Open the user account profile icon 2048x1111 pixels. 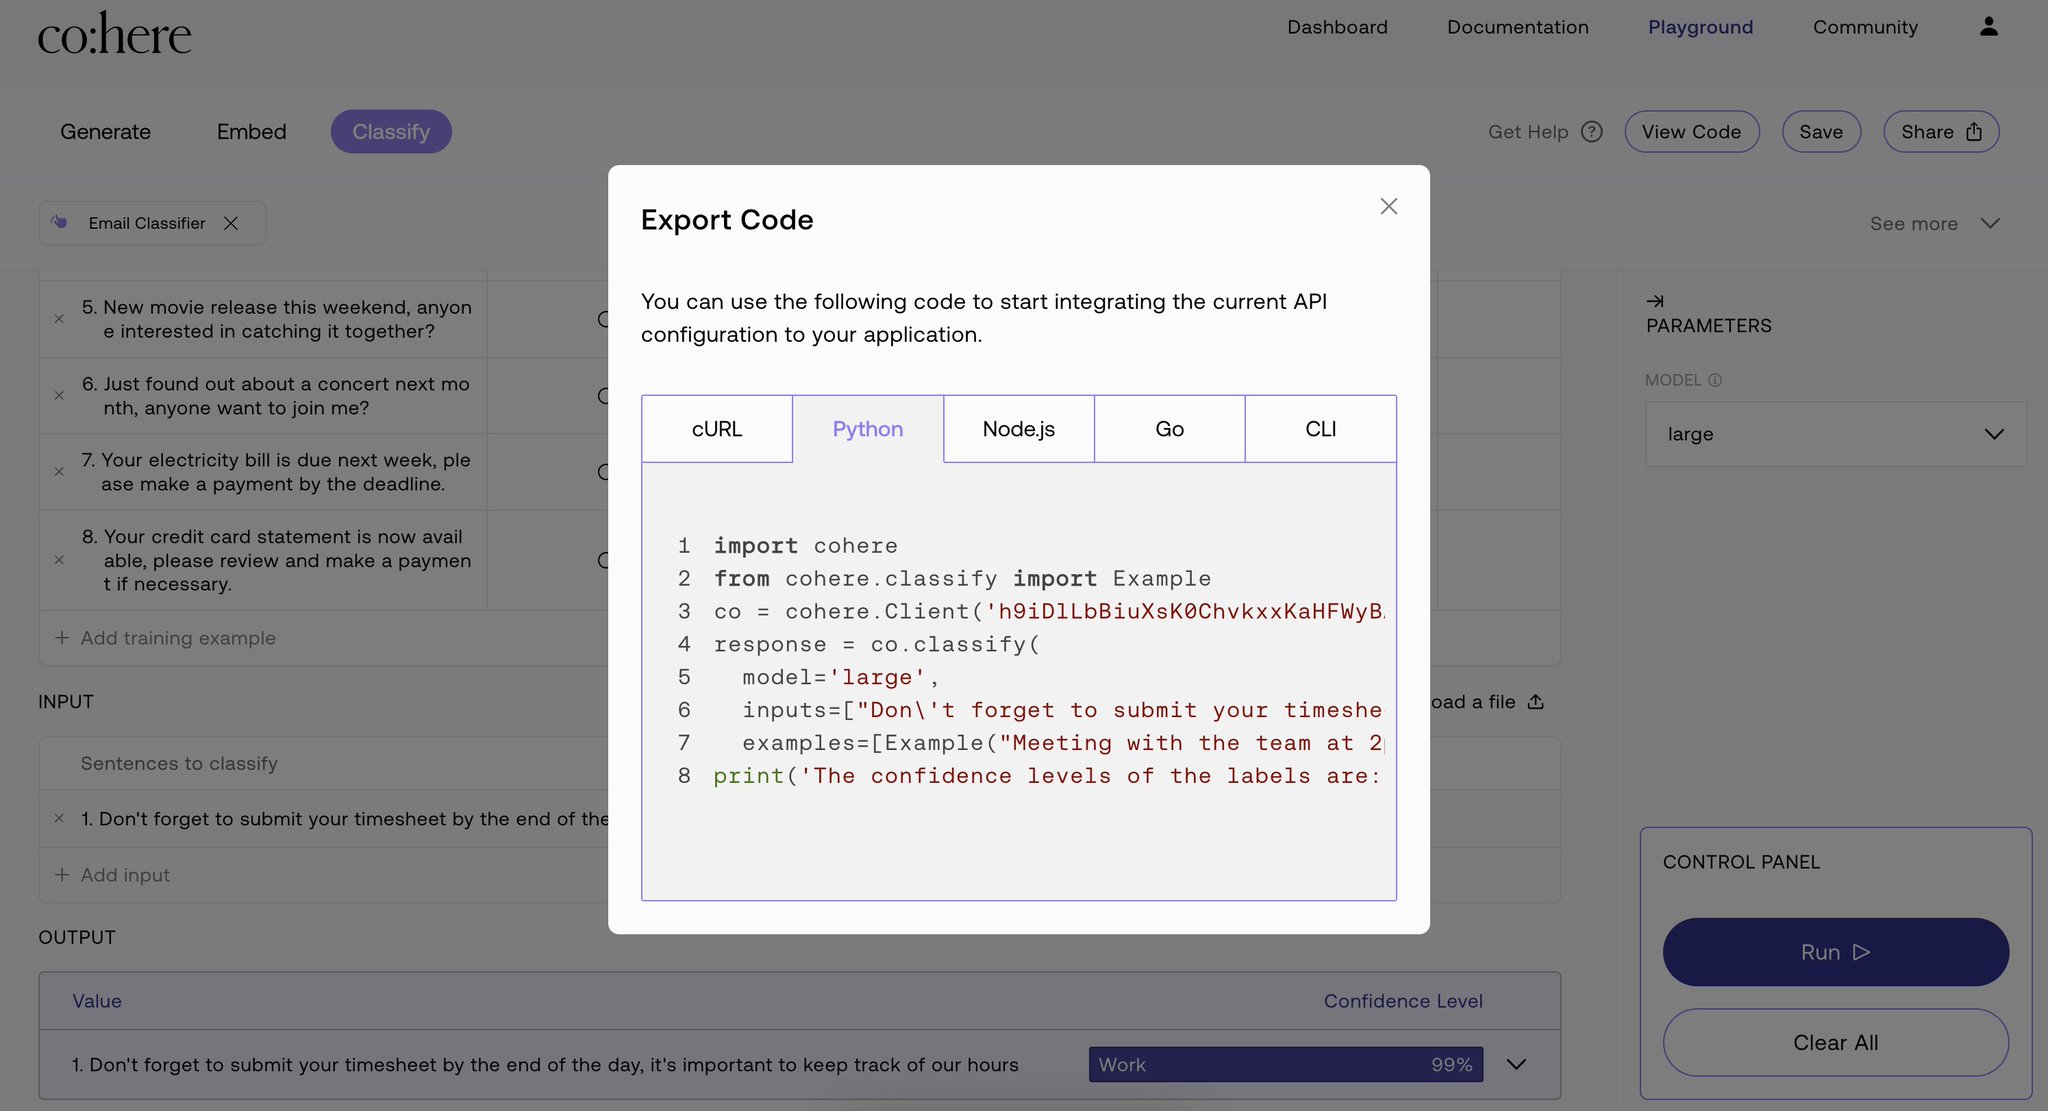tap(1988, 27)
